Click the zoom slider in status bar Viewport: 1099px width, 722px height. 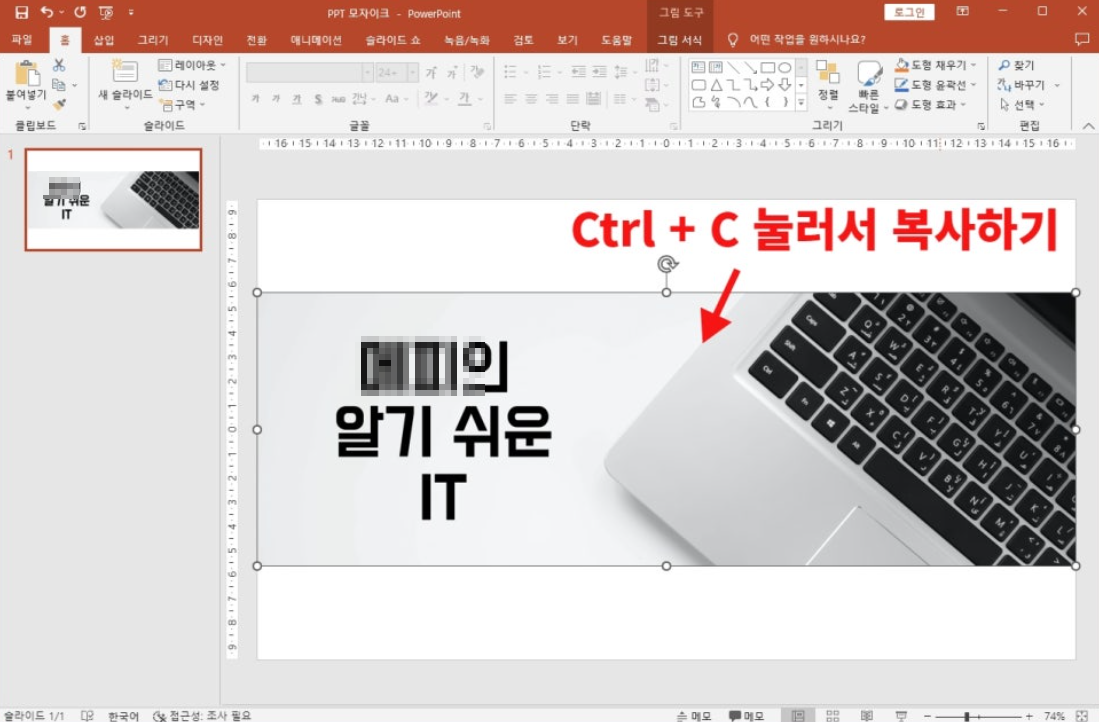(966, 716)
